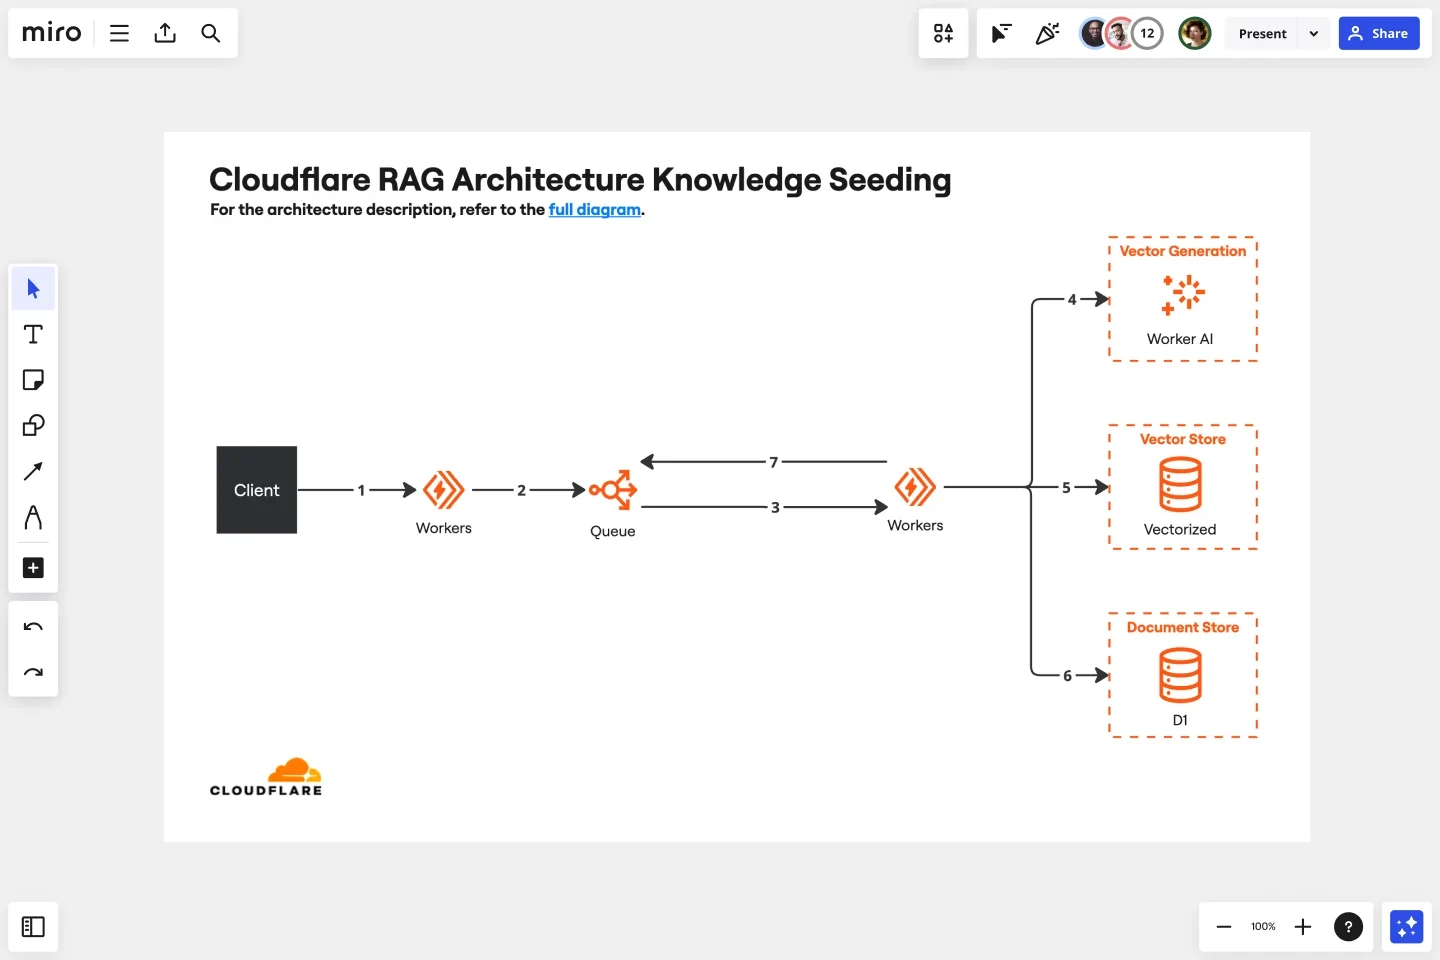Open the Miro AI sparkle button
This screenshot has height=960, width=1440.
click(x=1406, y=927)
